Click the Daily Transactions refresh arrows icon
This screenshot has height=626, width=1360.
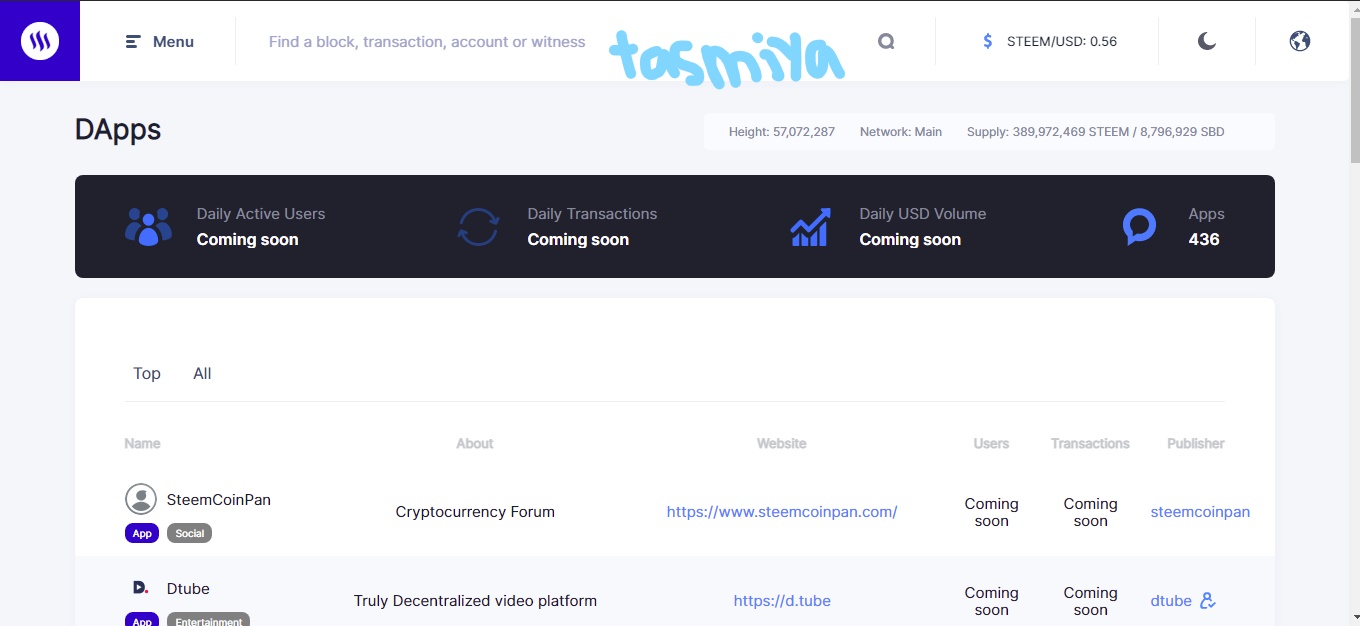click(x=478, y=227)
